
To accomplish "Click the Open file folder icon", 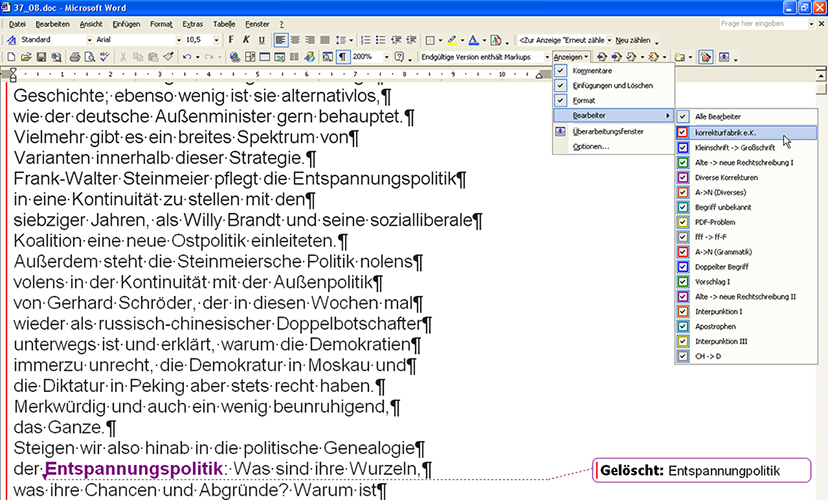I will [26, 56].
